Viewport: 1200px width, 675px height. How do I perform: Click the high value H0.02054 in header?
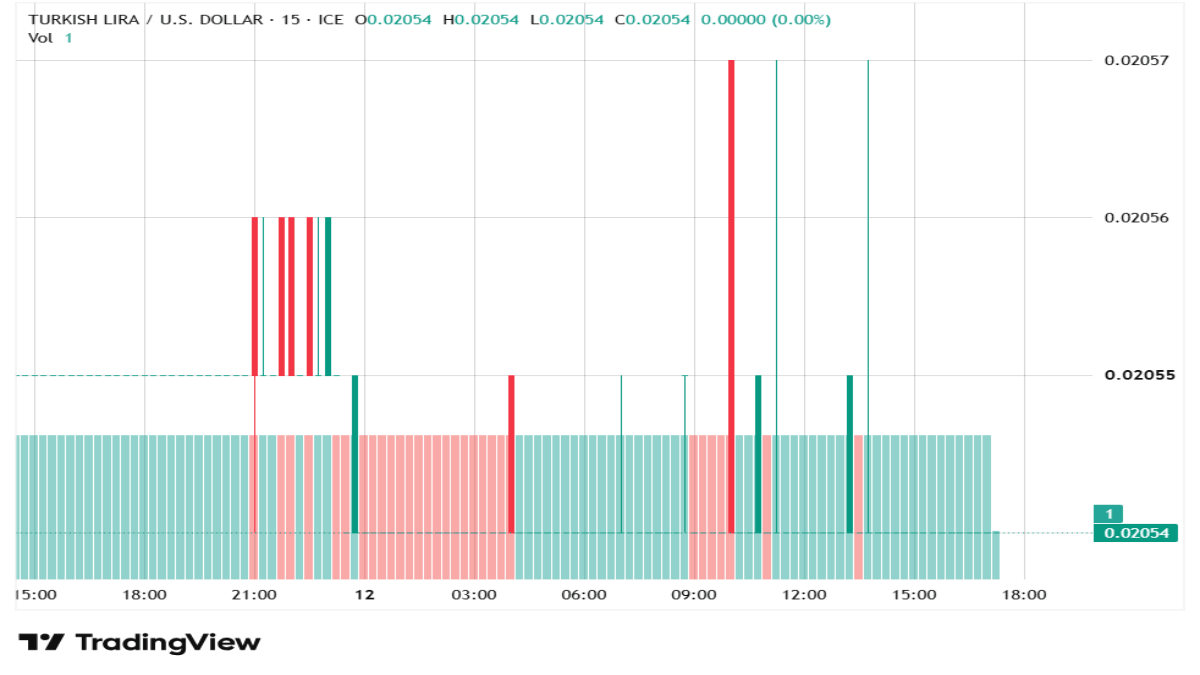tap(481, 20)
